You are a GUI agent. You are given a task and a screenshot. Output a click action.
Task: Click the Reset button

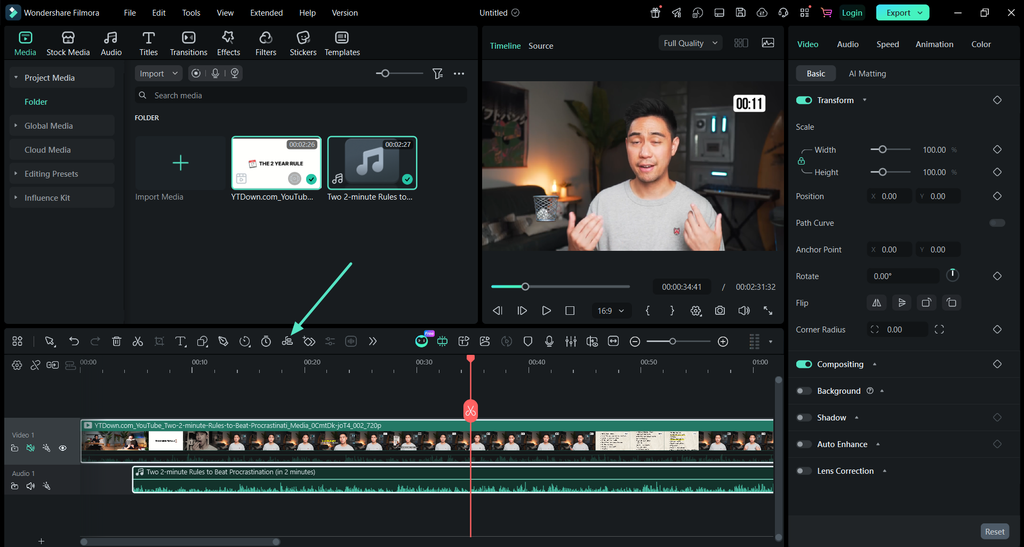[995, 531]
